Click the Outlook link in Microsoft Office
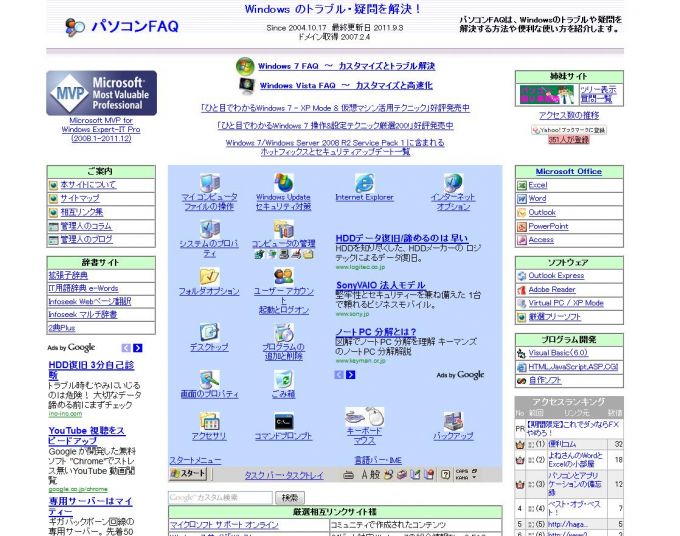Screen dimensions: 680x536 pyautogui.click(x=542, y=212)
